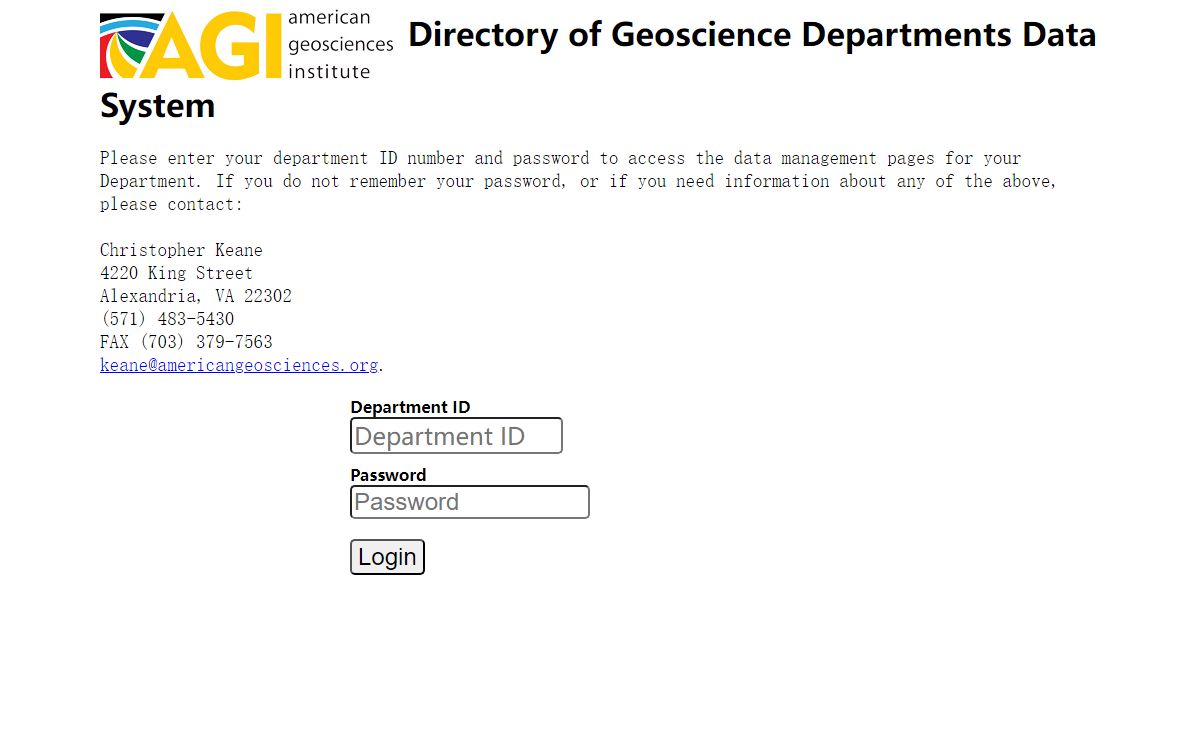Open the keane@americangeosciences.org email link

(x=239, y=365)
